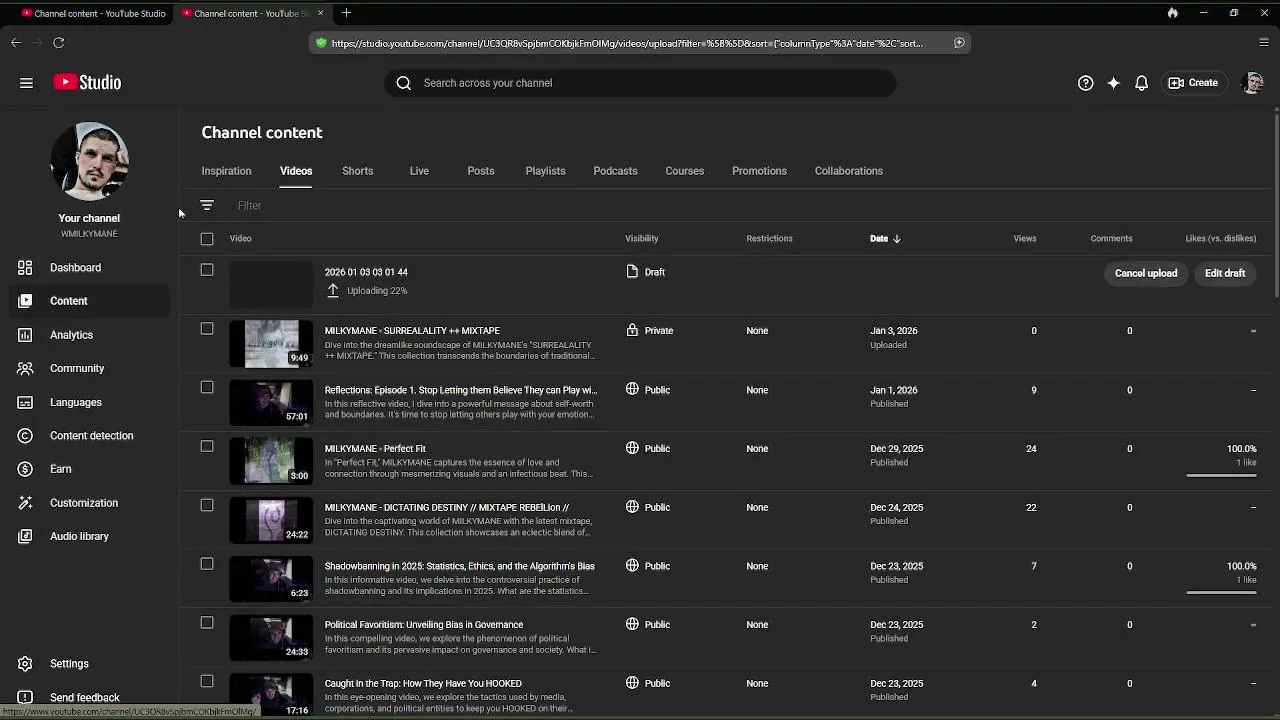The height and width of the screenshot is (720, 1280).
Task: Click the Content detection copyright icon
Action: point(25,436)
